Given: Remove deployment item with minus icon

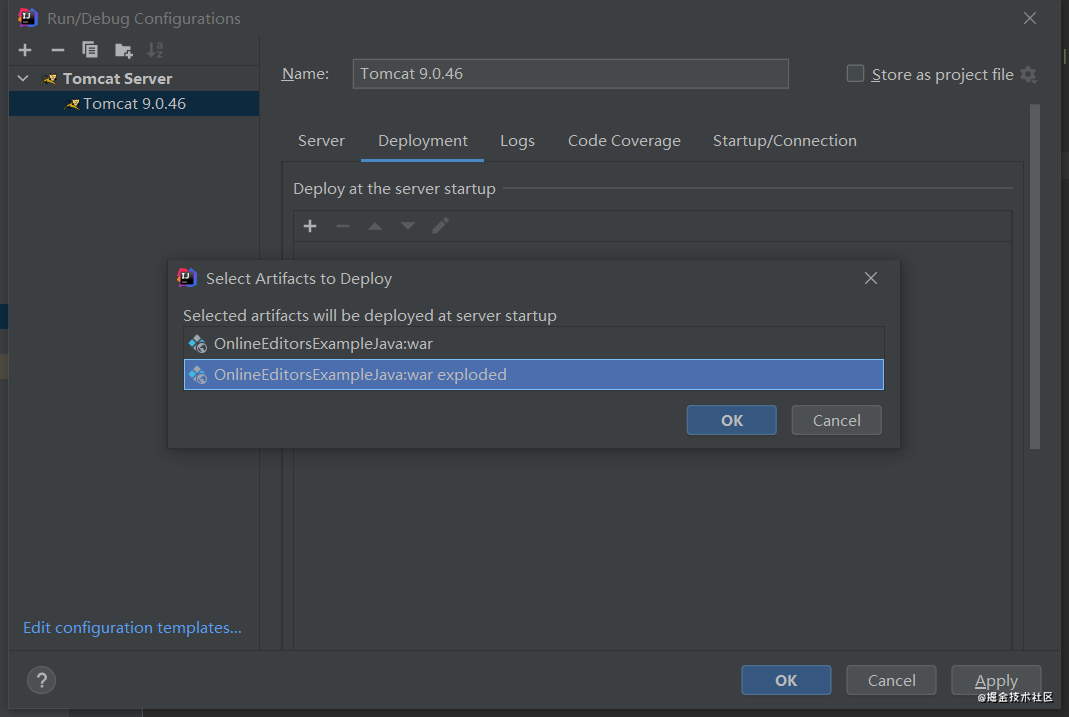Looking at the screenshot, I should coord(343,226).
